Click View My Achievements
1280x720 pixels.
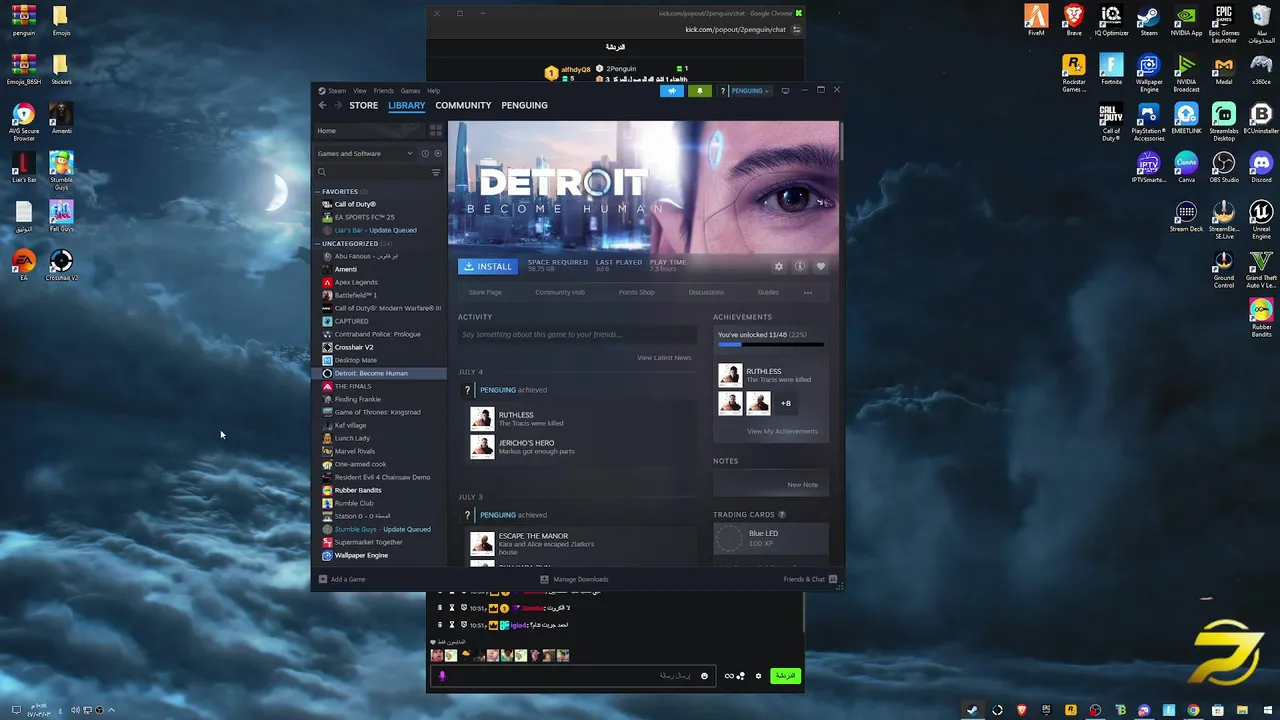click(x=782, y=431)
